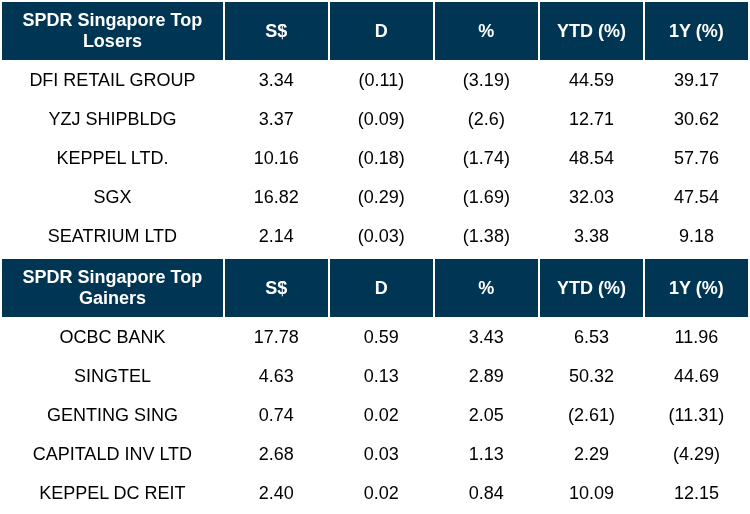Select the CAPITALD INV LTD row label
The image size is (750, 514).
112,454
